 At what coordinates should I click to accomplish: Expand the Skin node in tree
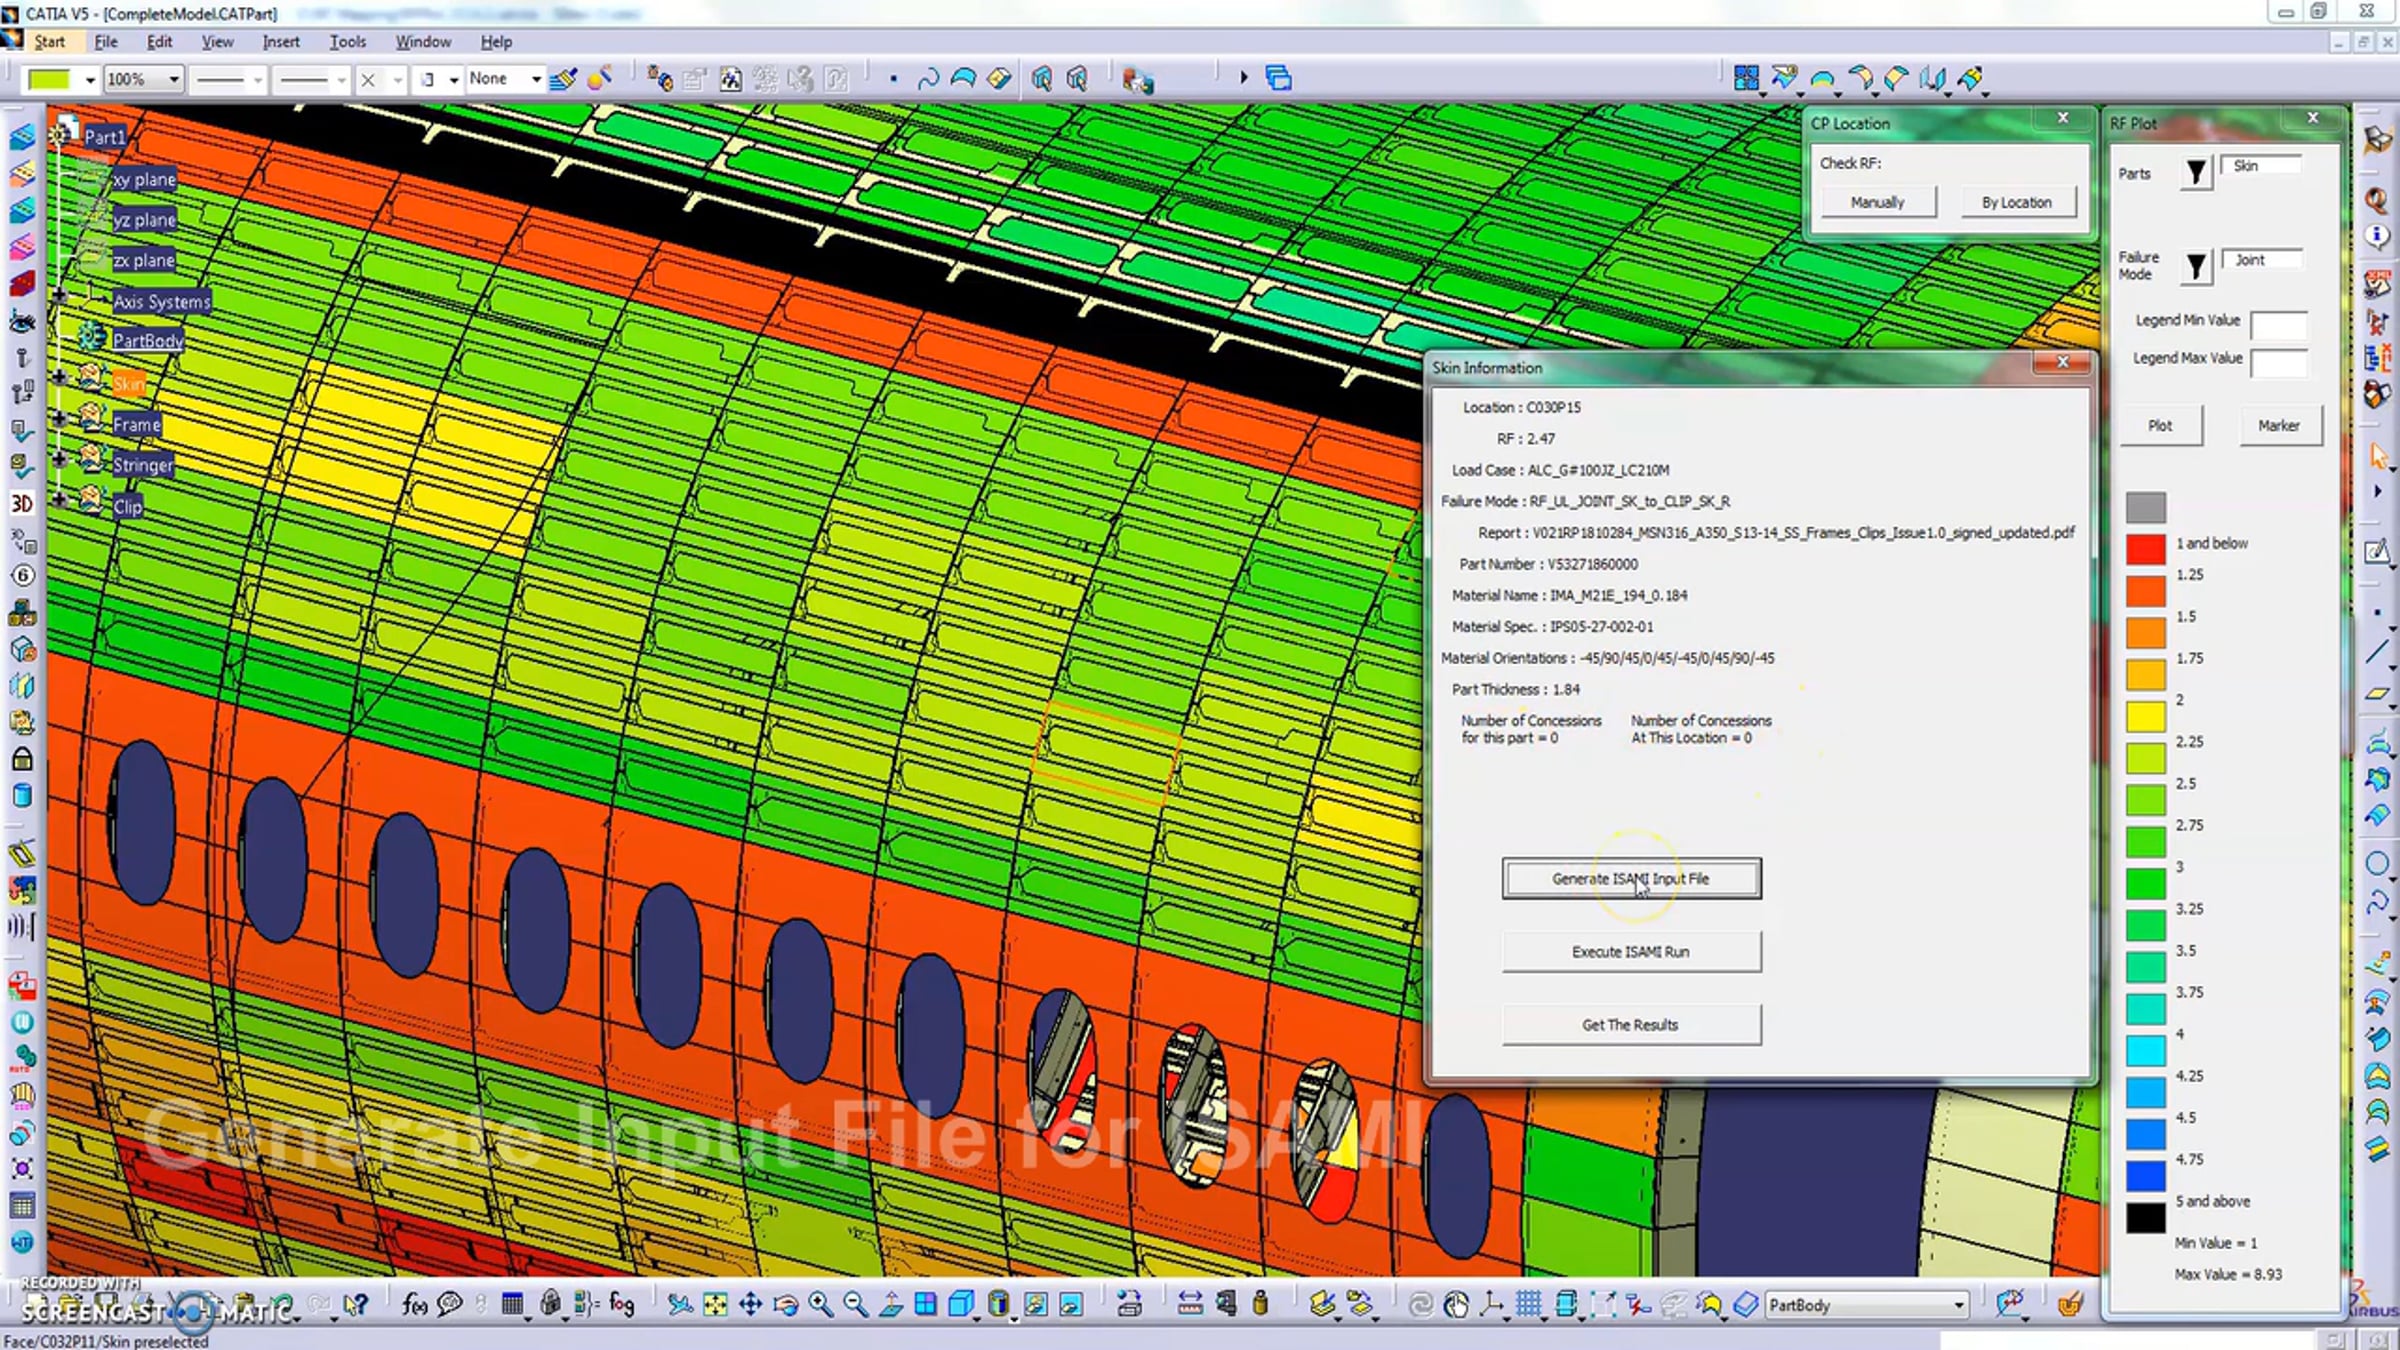(59, 378)
